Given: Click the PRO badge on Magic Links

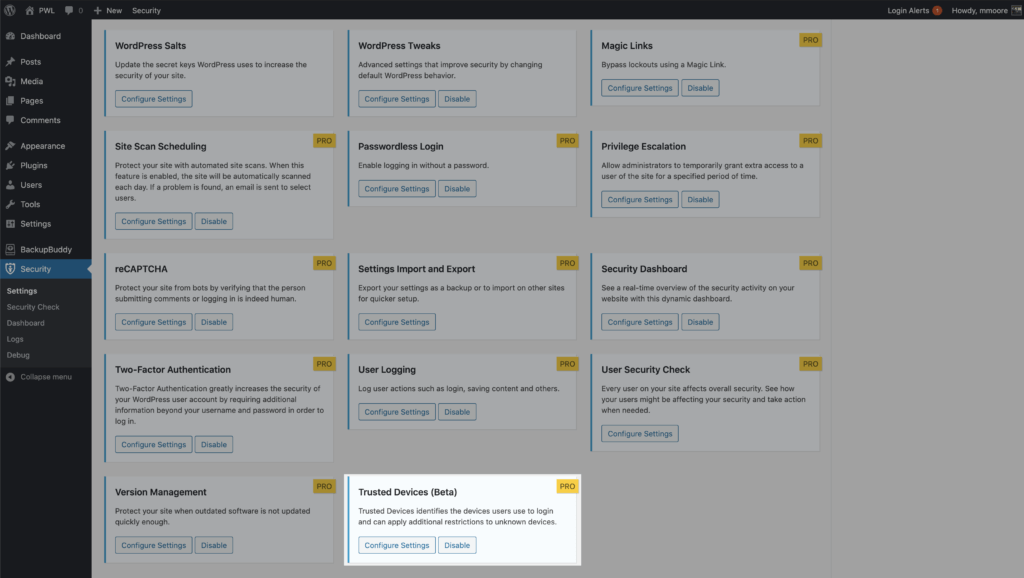Looking at the screenshot, I should point(810,40).
